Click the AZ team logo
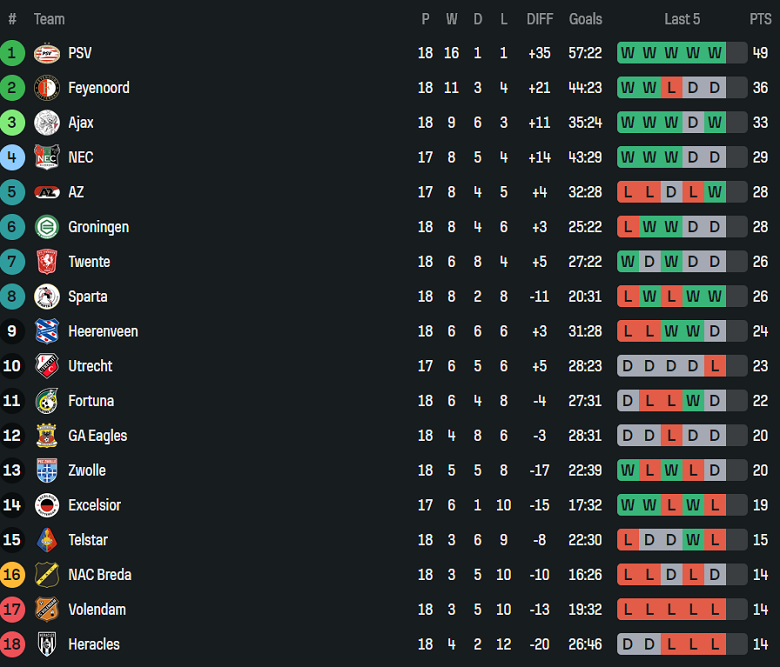Image resolution: width=780 pixels, height=667 pixels. click(47, 192)
